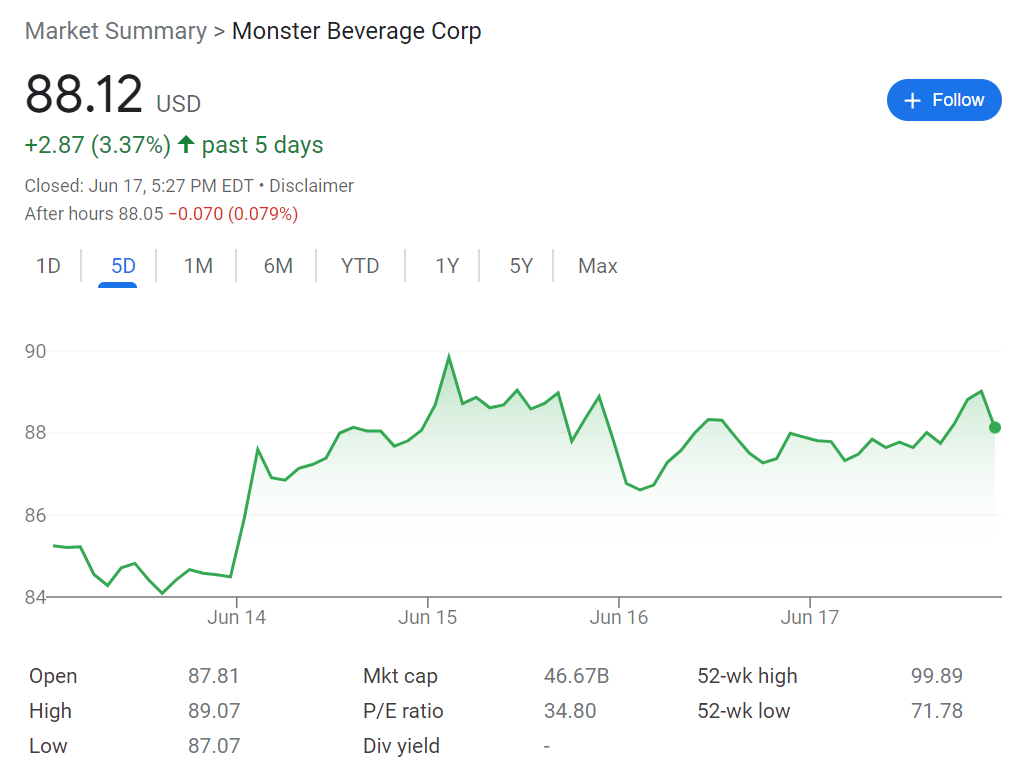Click the Jun 14 date axis label
The width and height of the screenshot is (1031, 777).
(x=237, y=617)
